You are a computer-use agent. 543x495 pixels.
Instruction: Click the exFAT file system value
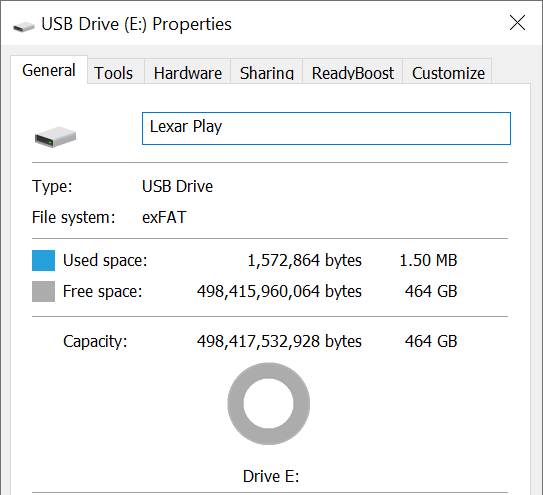coord(164,217)
